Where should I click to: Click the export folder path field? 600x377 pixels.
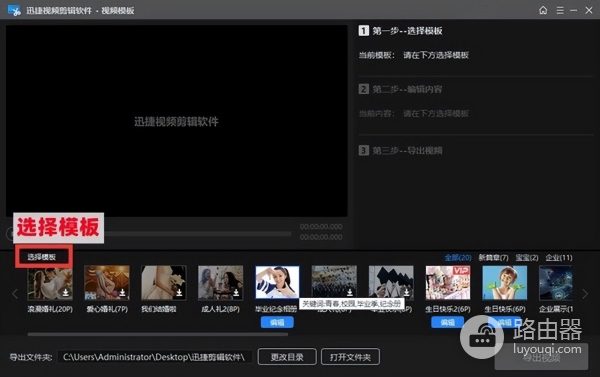[155, 357]
